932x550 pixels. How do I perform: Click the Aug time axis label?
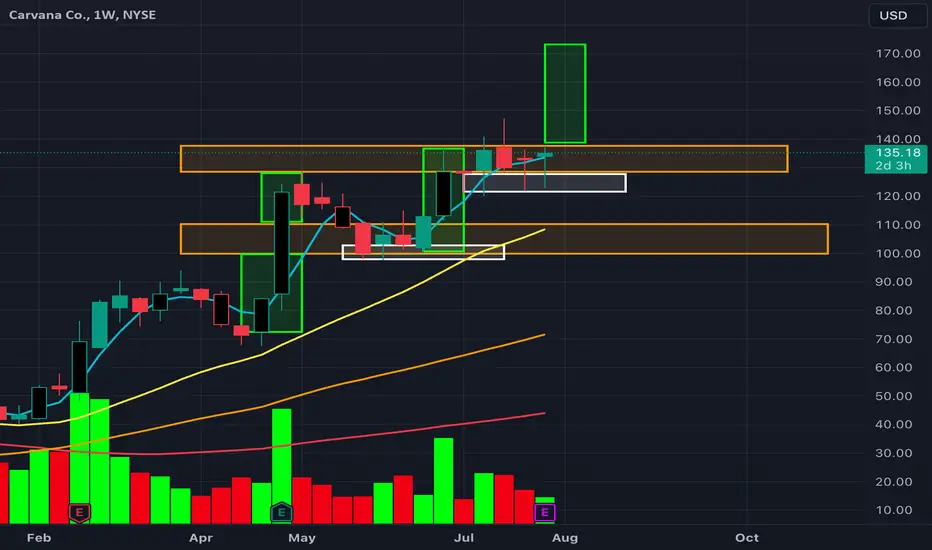point(565,538)
